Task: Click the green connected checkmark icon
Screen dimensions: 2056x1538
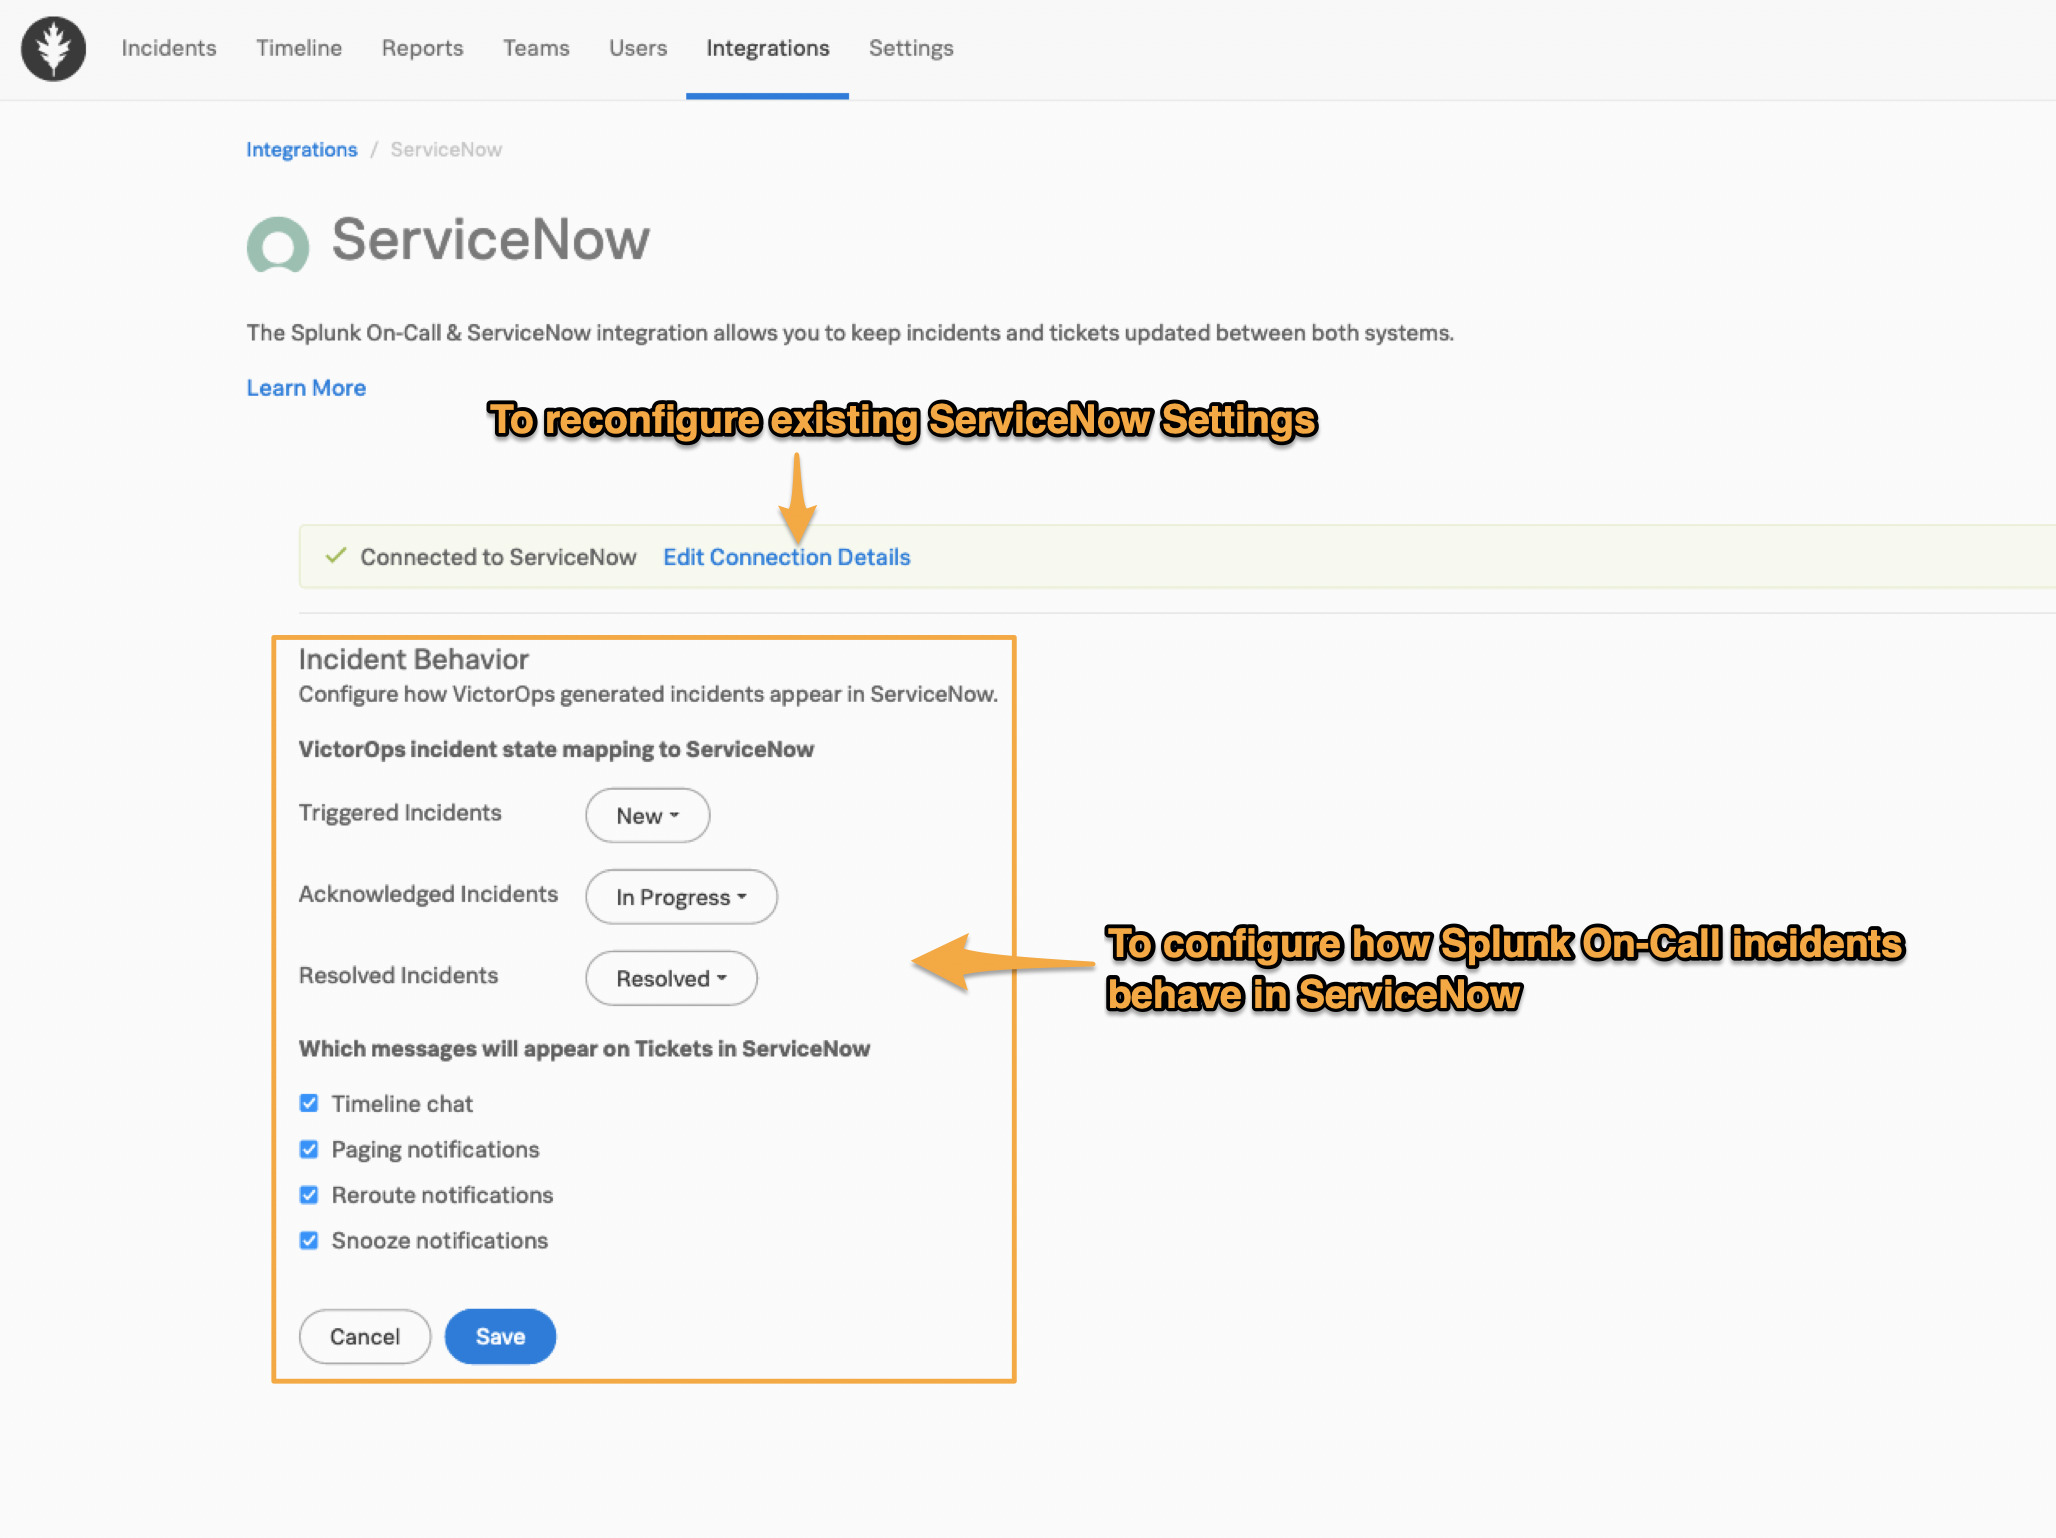Action: click(335, 556)
